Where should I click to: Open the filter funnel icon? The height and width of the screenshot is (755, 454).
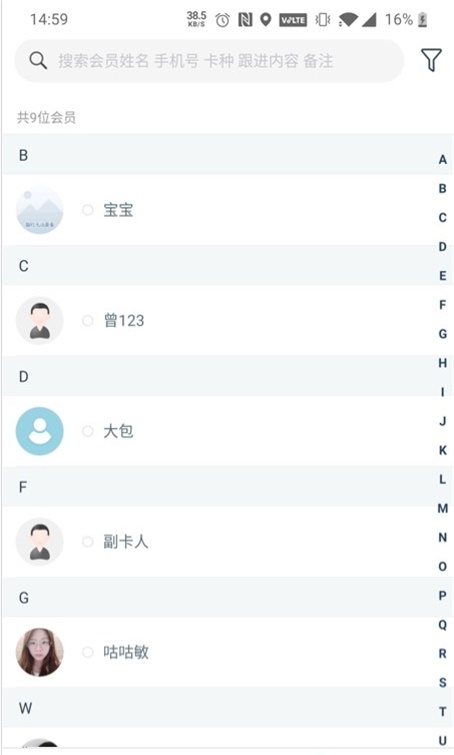(431, 60)
